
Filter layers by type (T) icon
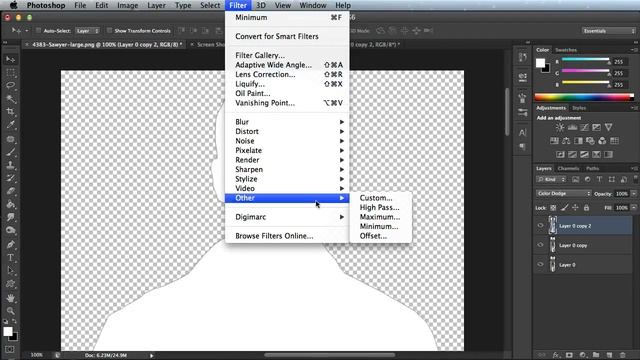599,179
